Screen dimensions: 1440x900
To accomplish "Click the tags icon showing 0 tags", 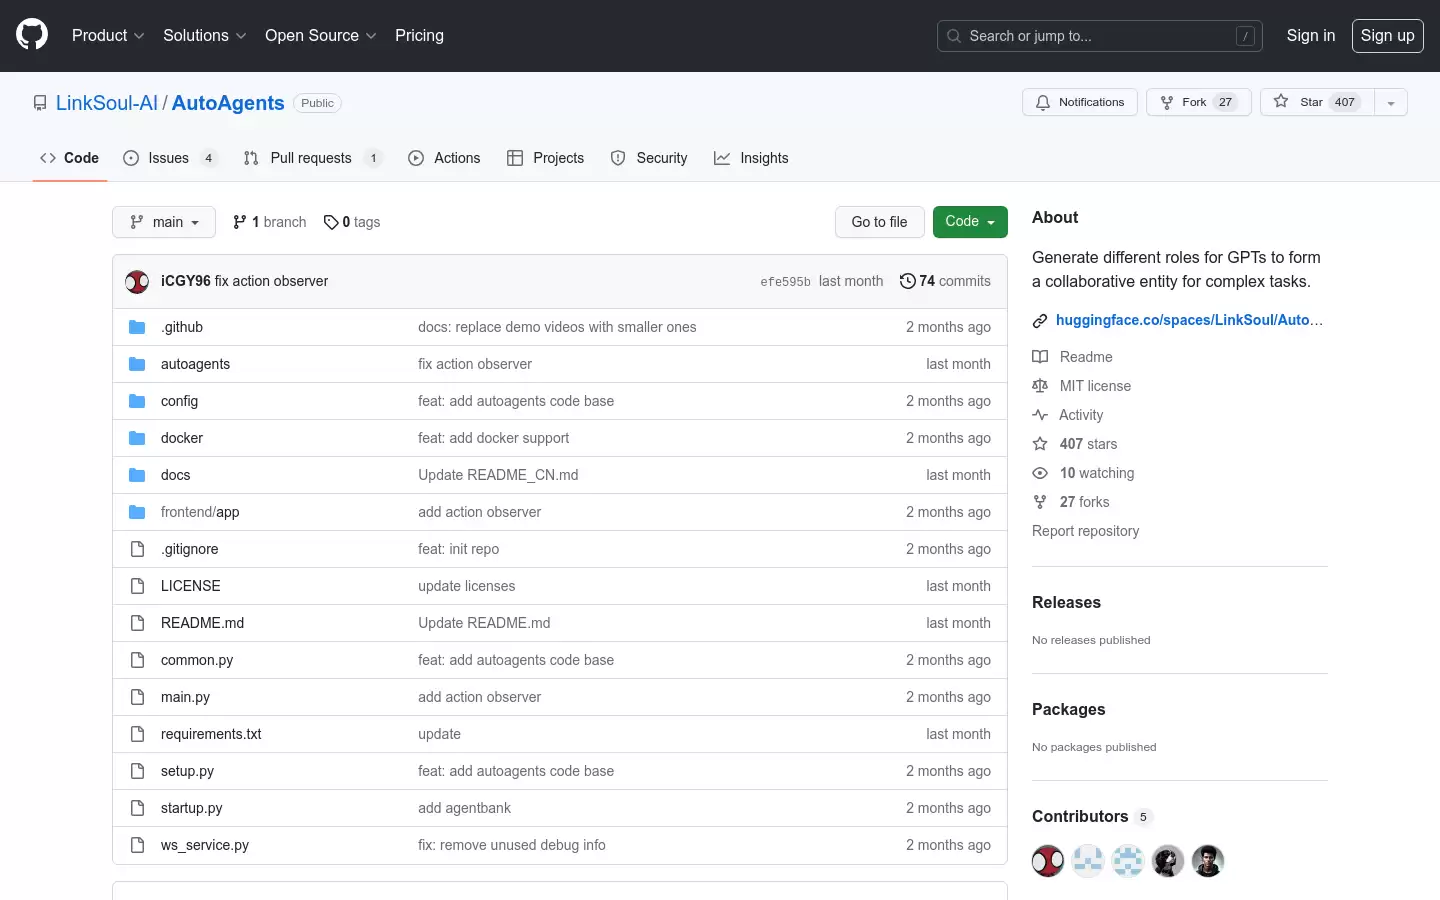I will 331,222.
